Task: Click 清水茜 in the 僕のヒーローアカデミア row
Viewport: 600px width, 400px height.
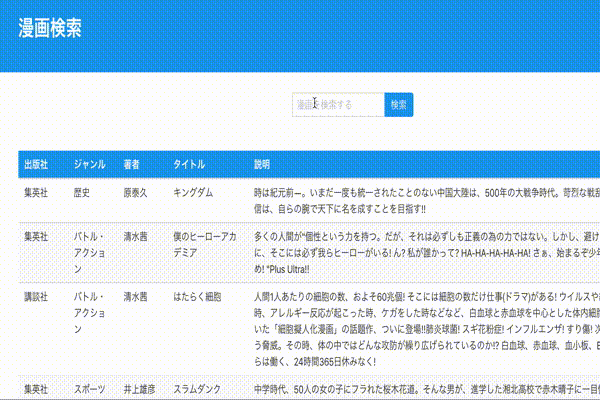Action: pyautogui.click(x=135, y=237)
